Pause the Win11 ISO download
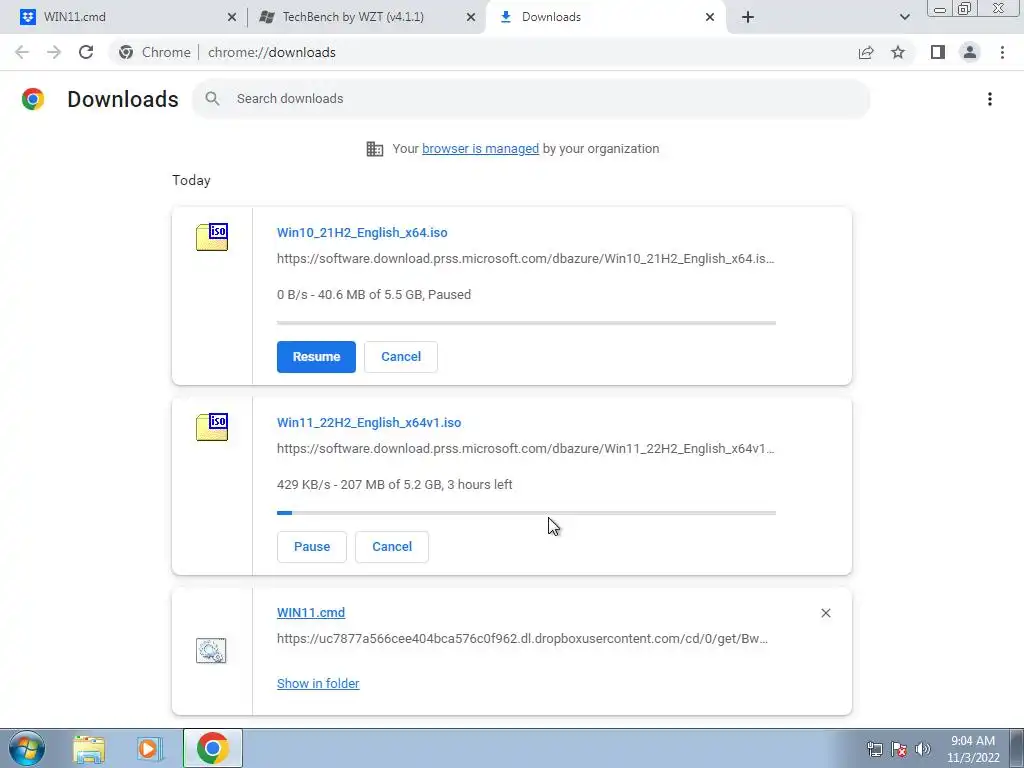 click(312, 547)
